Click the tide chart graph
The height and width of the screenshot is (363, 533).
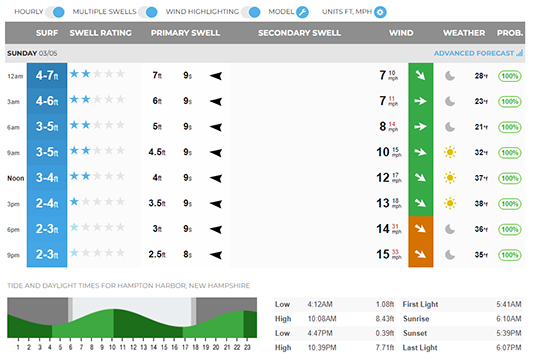132,318
